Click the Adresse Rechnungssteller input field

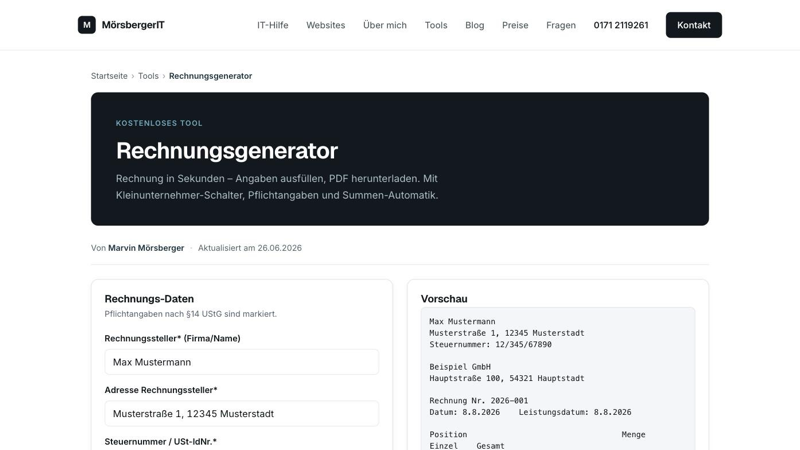click(x=242, y=413)
